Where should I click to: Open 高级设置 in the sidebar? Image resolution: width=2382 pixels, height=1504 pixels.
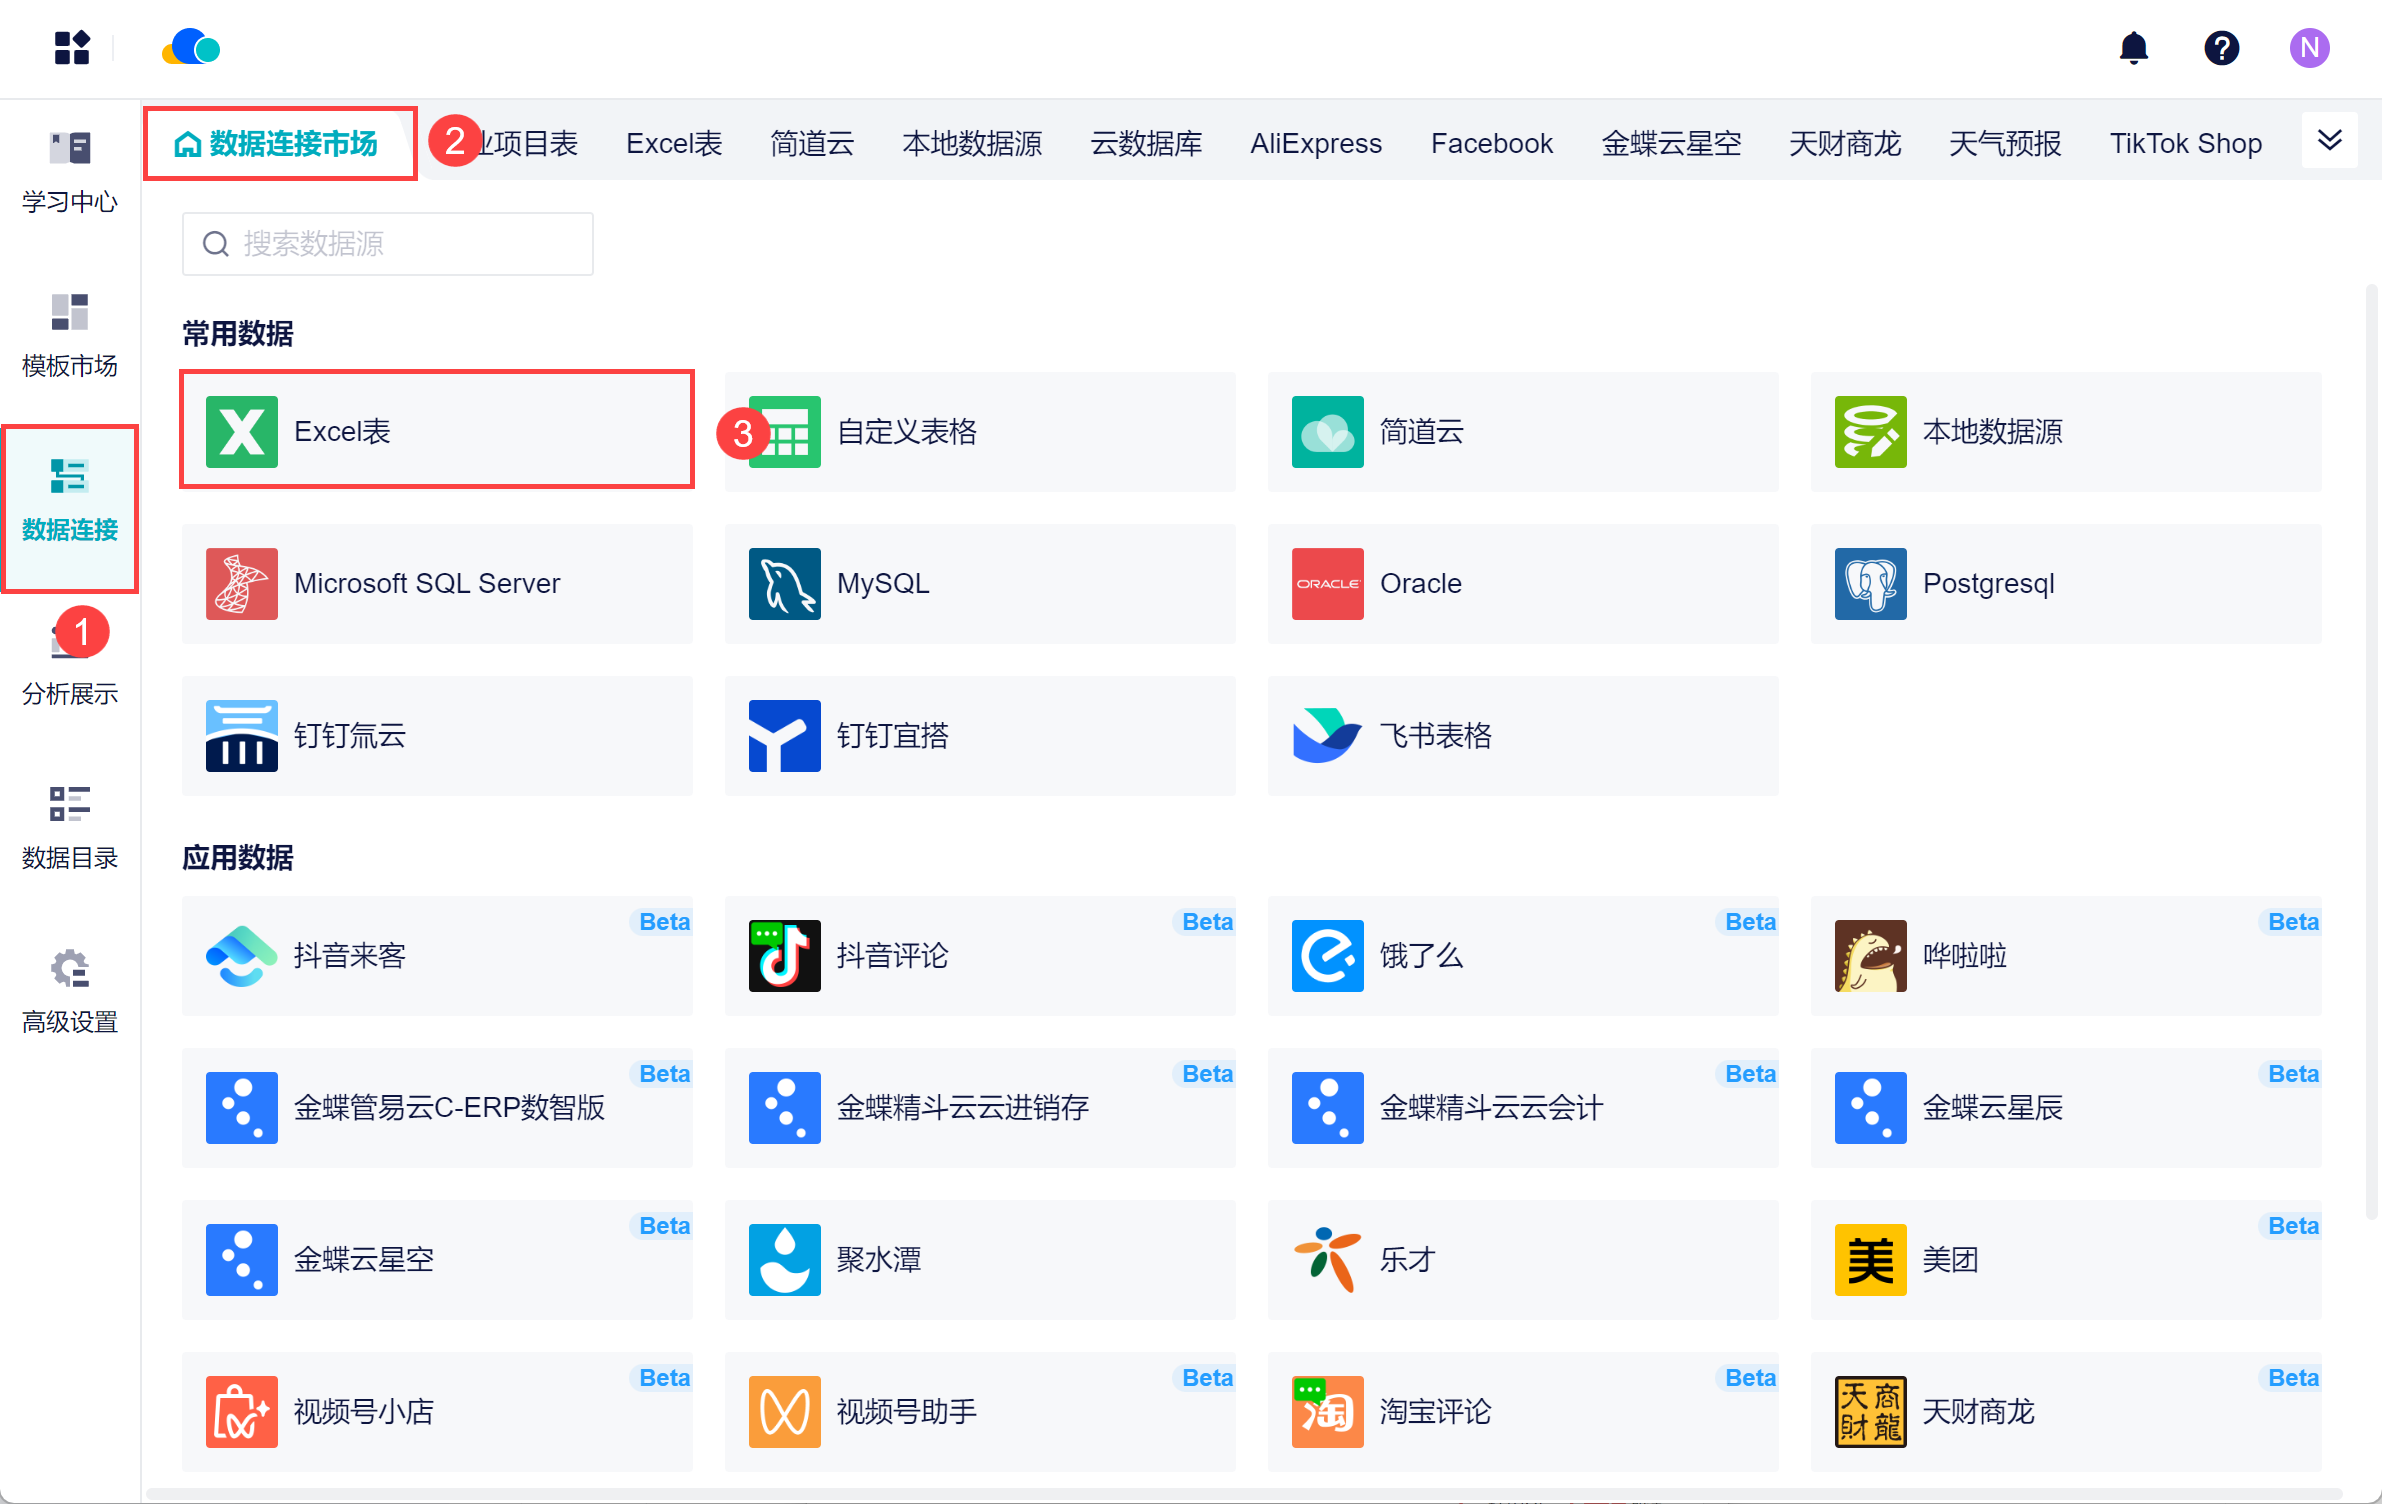coord(70,993)
